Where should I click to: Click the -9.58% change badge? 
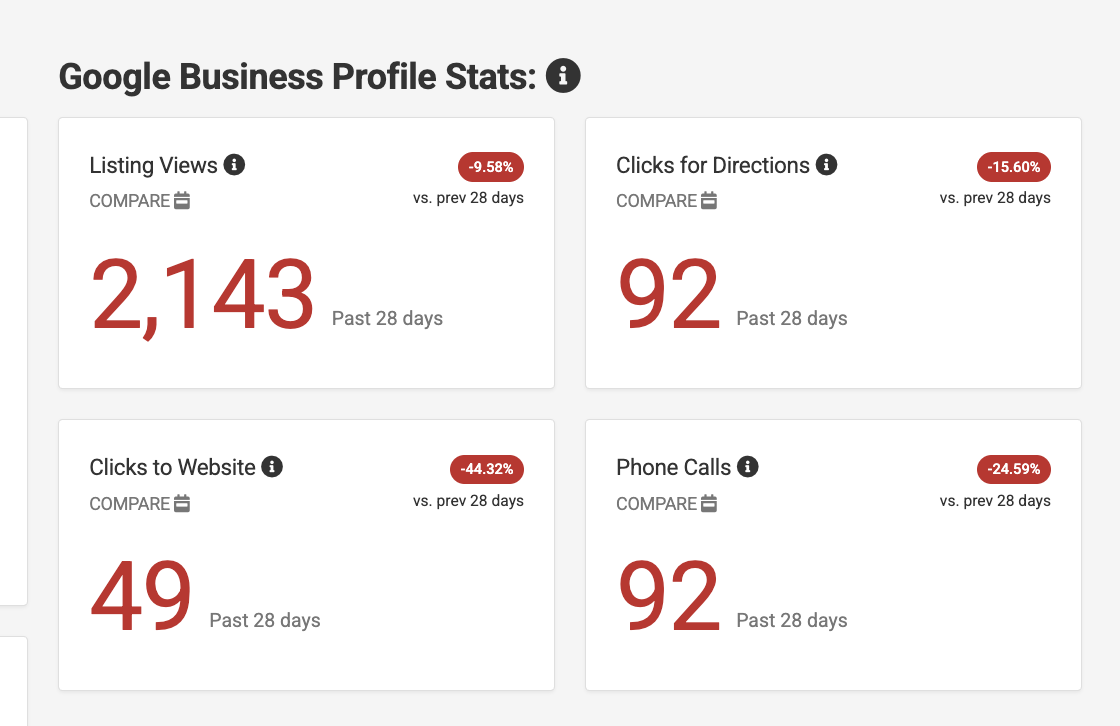pos(490,167)
